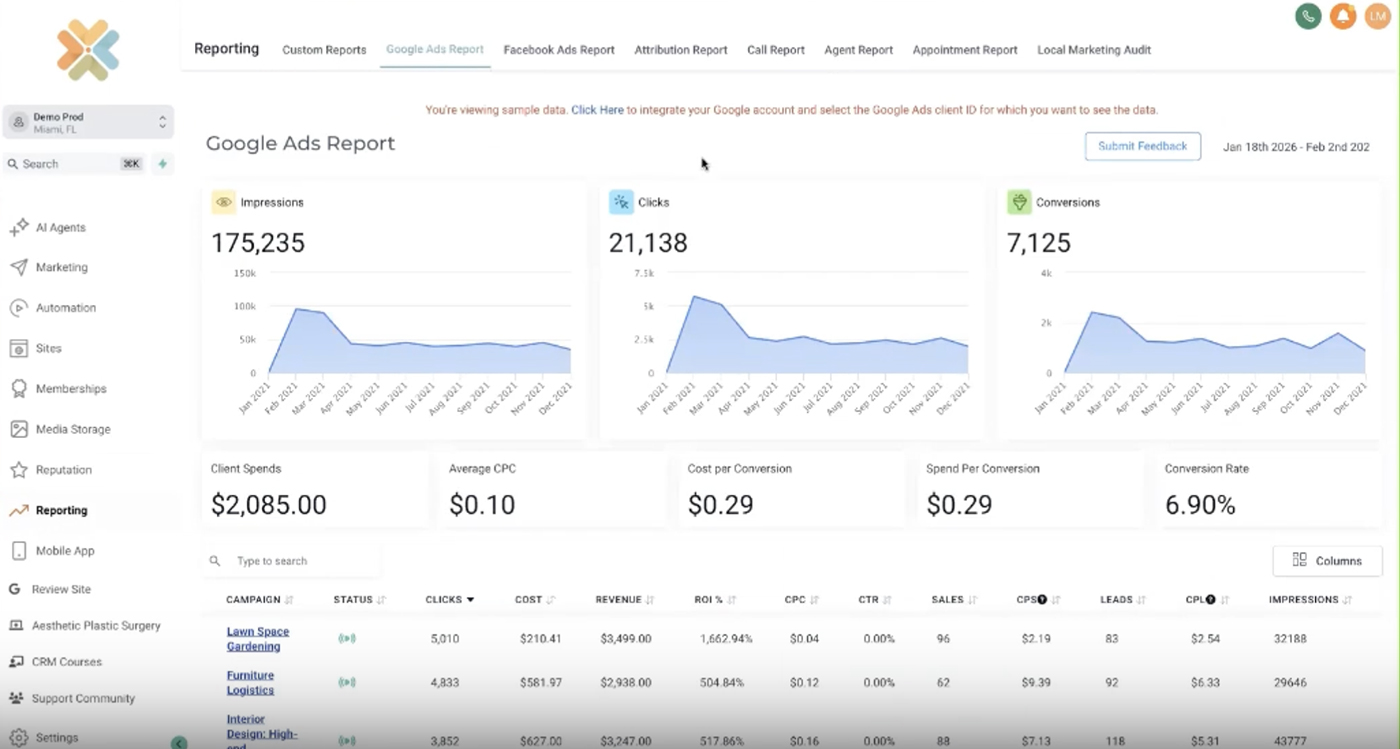The width and height of the screenshot is (1400, 749).
Task: Open the Jan 18th 2026 date range picker
Action: click(1296, 147)
